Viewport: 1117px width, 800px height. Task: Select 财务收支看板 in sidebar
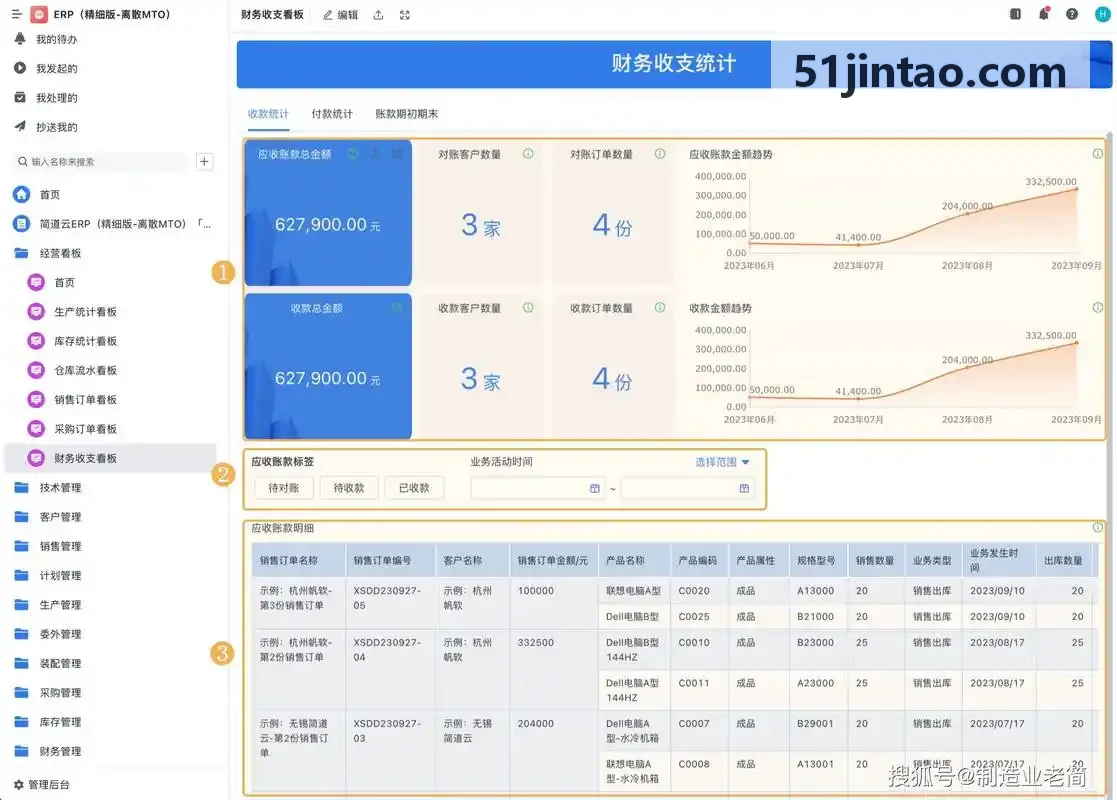click(110, 457)
